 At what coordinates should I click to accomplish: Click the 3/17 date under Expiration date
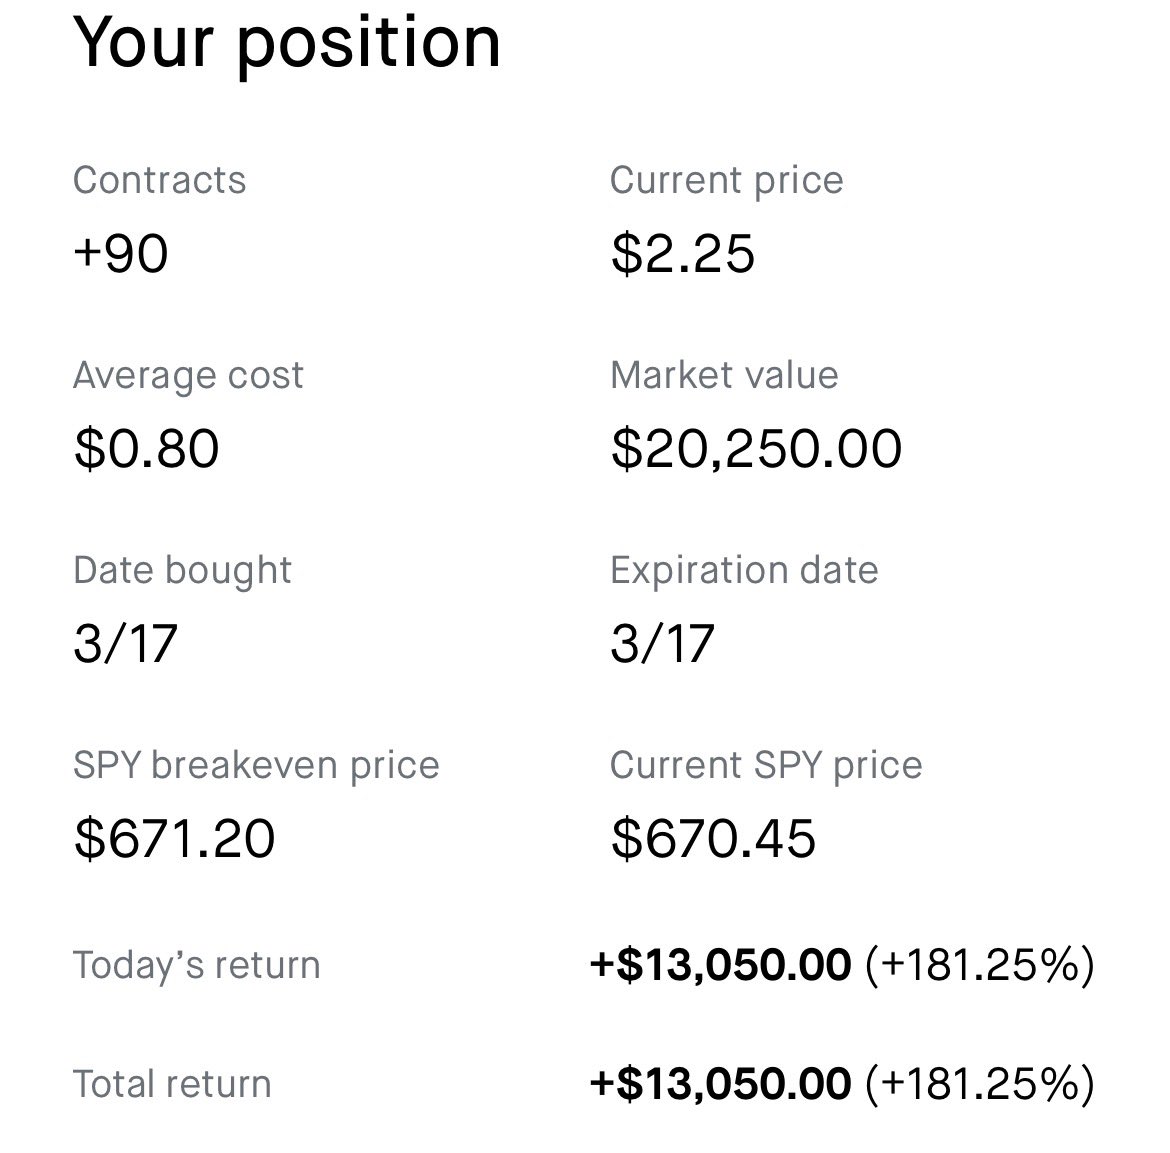click(662, 642)
